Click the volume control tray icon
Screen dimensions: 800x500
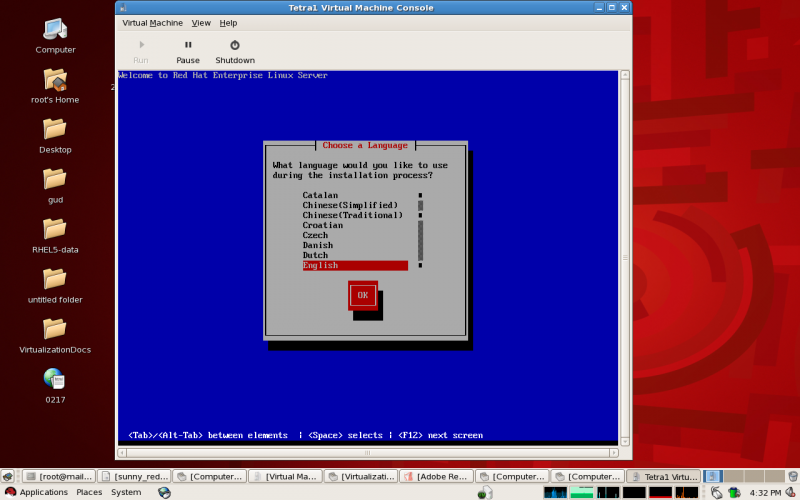pyautogui.click(x=791, y=492)
